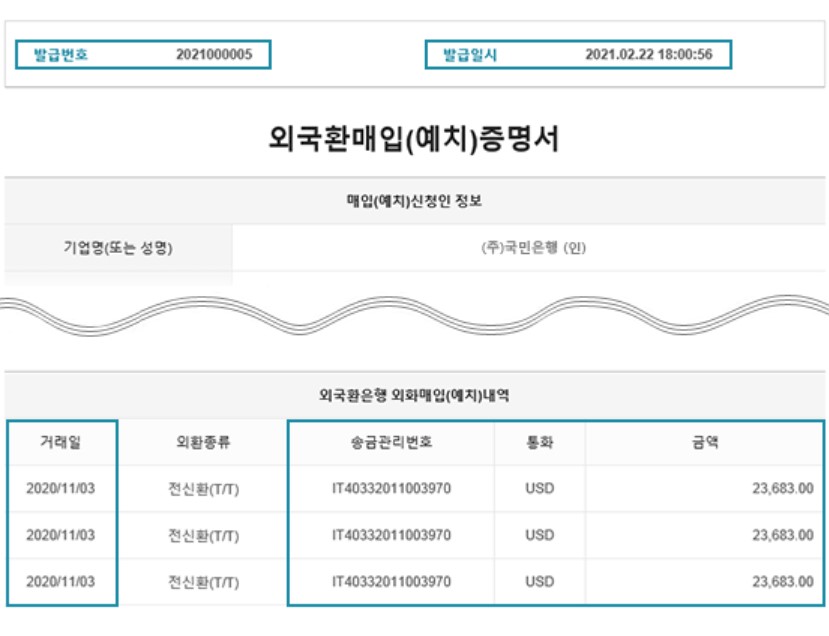This screenshot has width=829, height=636.
Task: Click the 외환종류 column header
Action: (204, 442)
